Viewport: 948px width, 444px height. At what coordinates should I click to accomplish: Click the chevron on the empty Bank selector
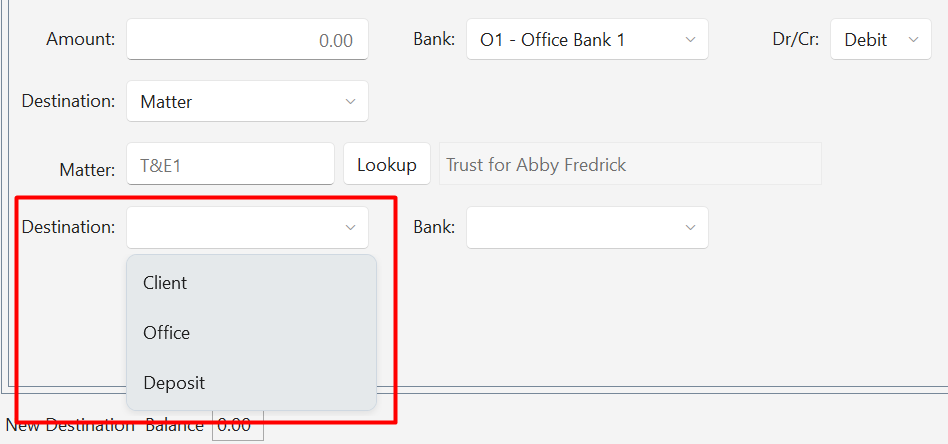(690, 228)
